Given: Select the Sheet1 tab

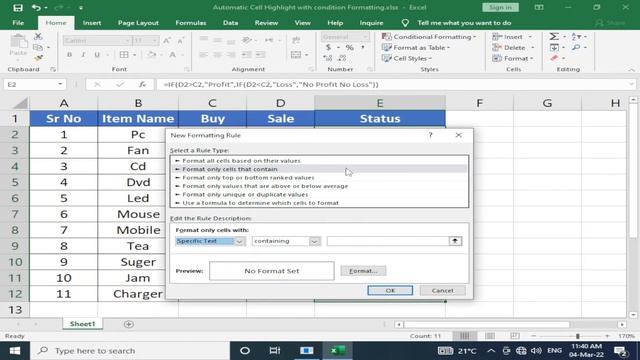Looking at the screenshot, I should pyautogui.click(x=82, y=324).
